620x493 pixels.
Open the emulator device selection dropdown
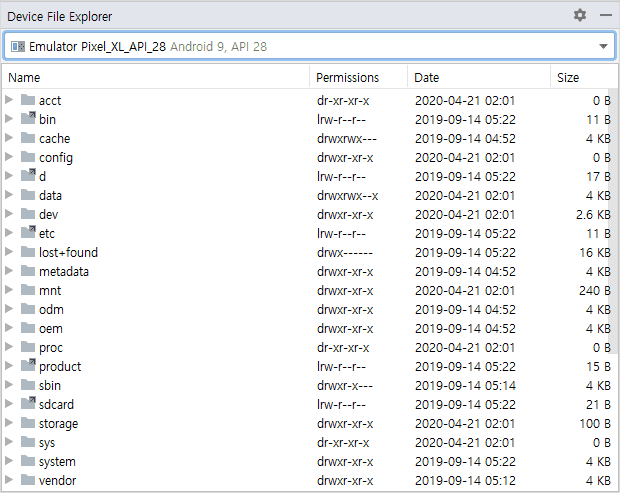[x=603, y=46]
